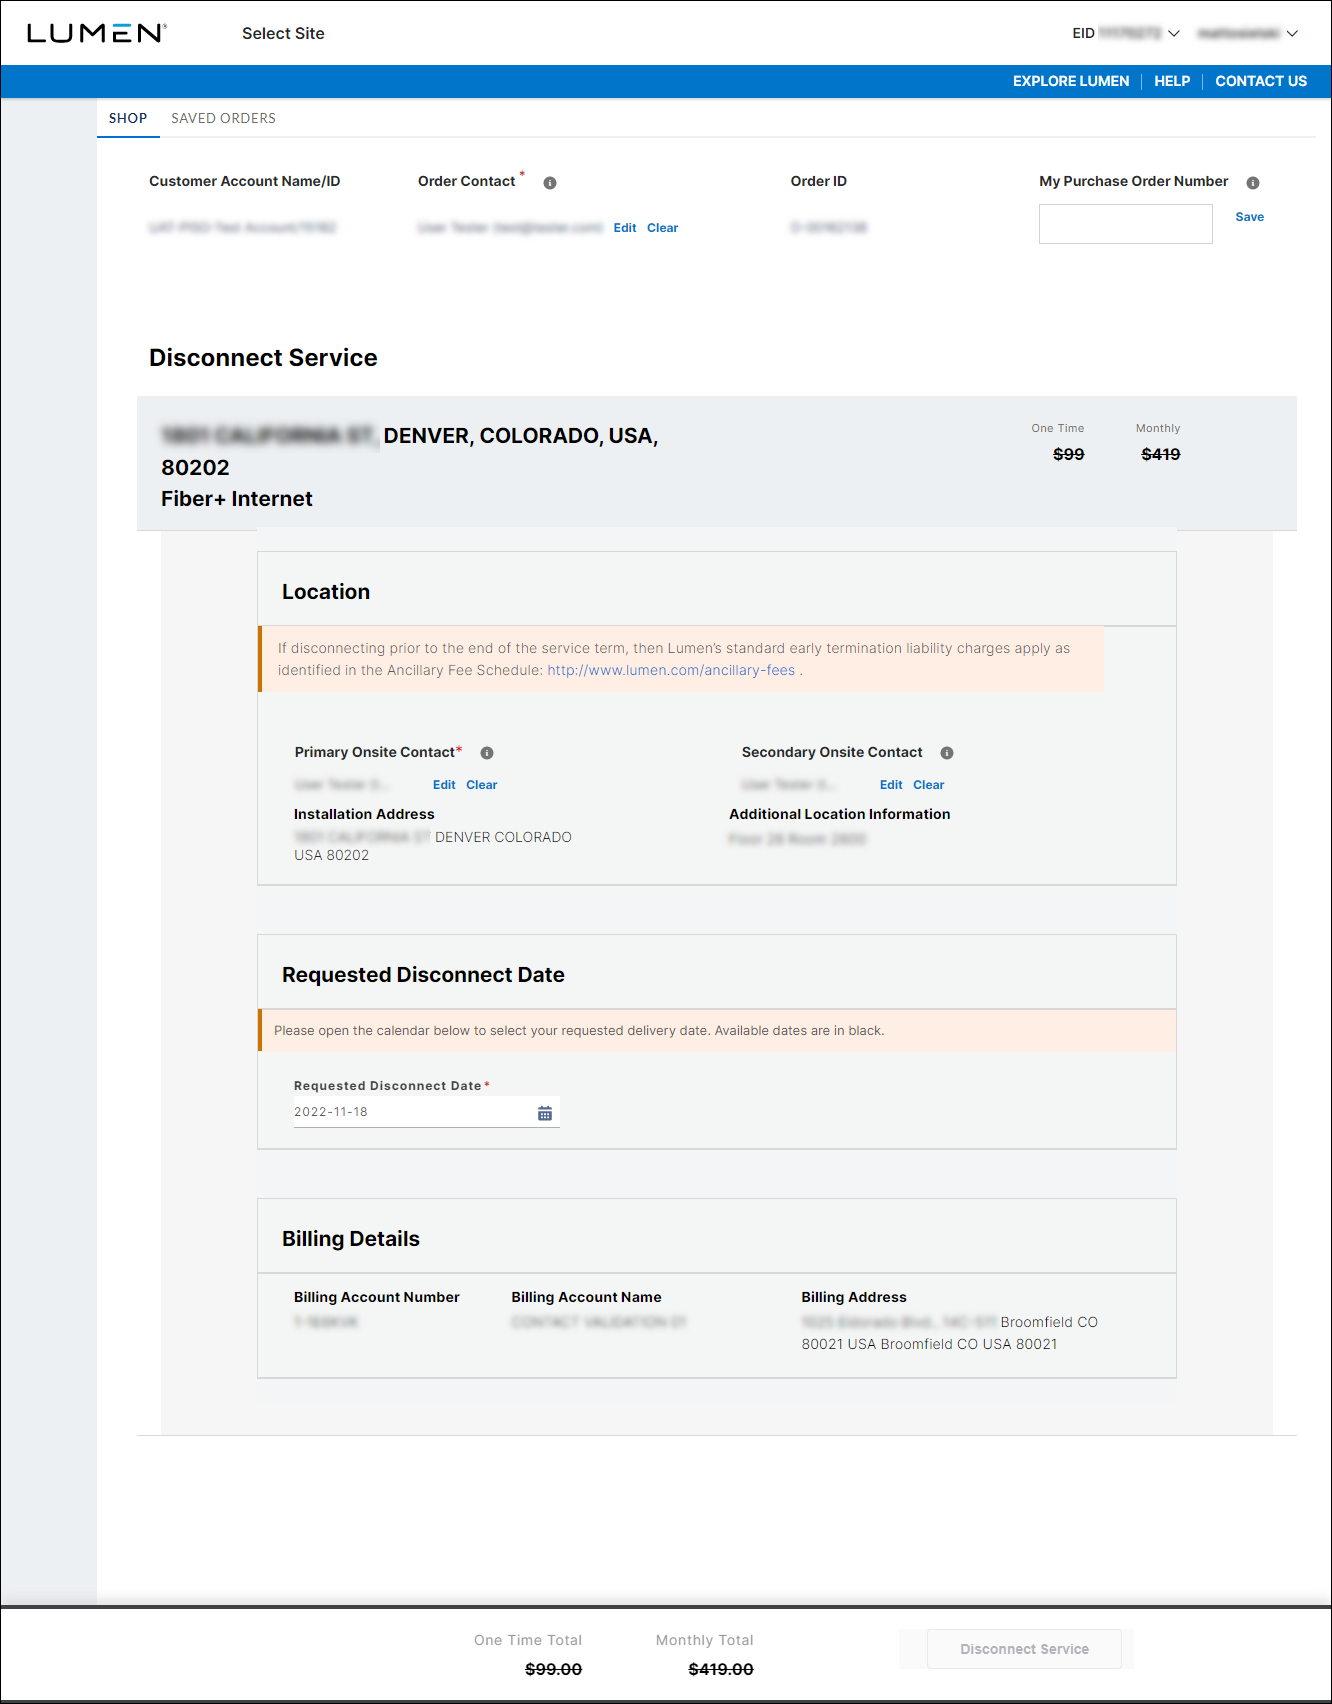Show Secondary Onsite Contact info tooltip icon
1332x1704 pixels.
(947, 753)
